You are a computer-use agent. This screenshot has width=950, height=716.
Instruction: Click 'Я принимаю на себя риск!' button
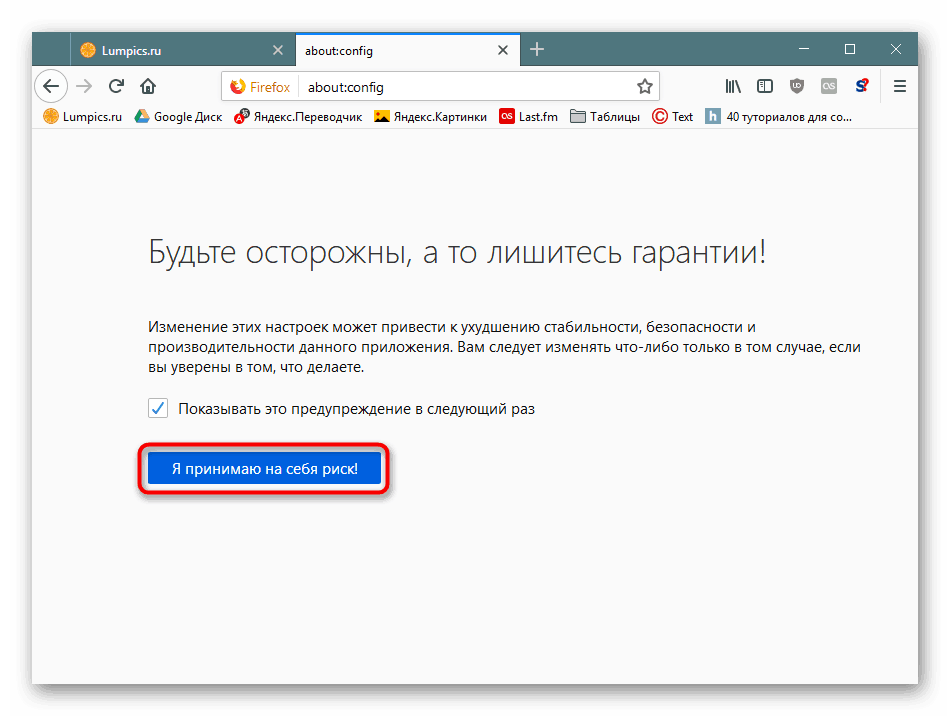pyautogui.click(x=264, y=468)
